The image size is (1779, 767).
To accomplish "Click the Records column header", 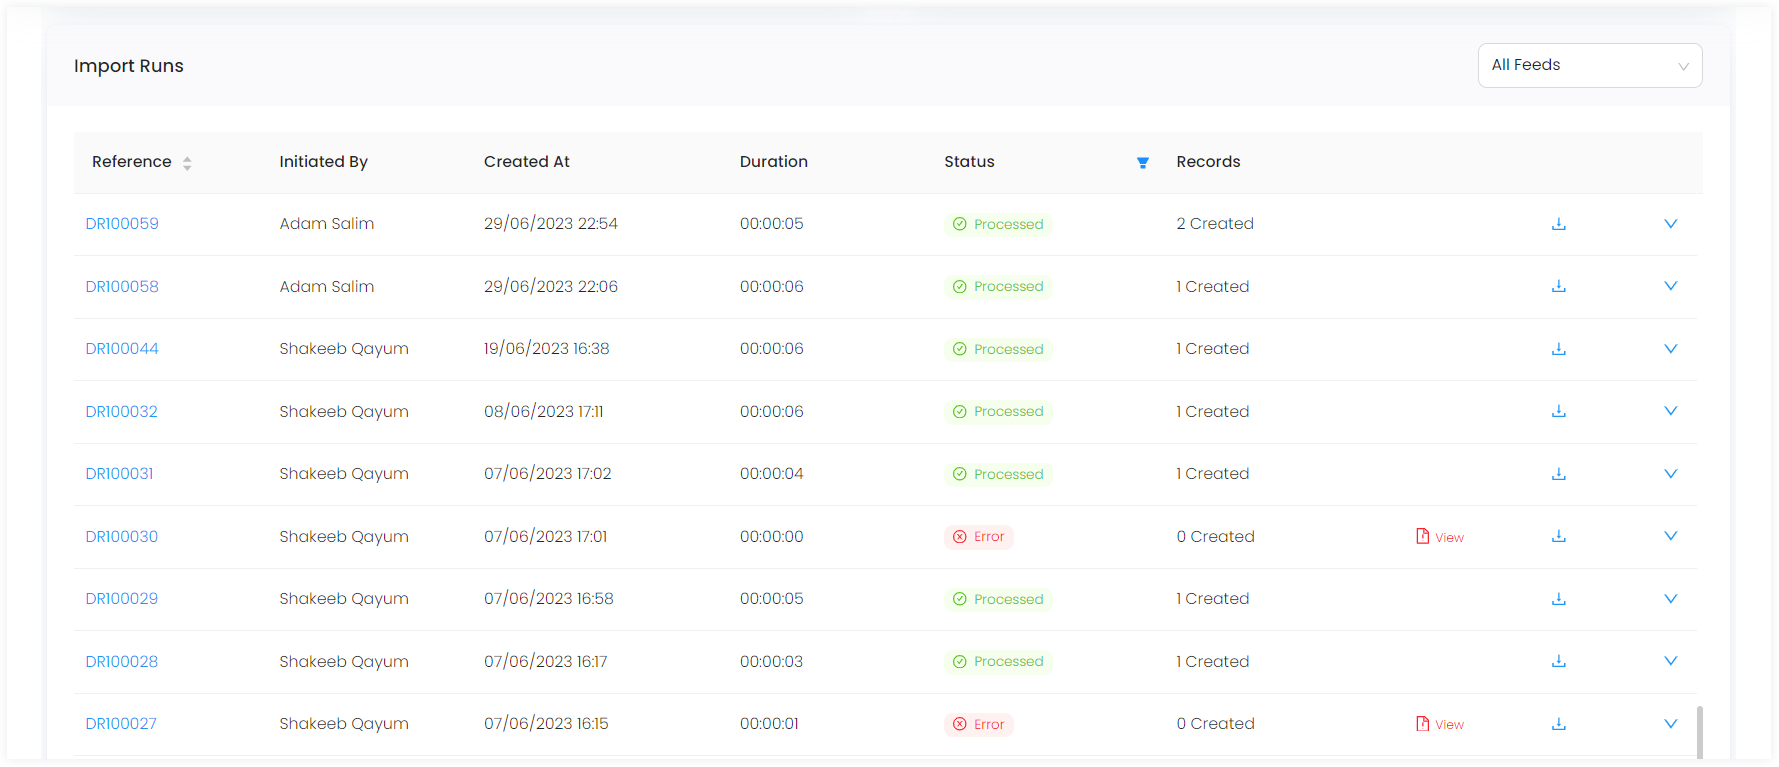I will click(1208, 162).
